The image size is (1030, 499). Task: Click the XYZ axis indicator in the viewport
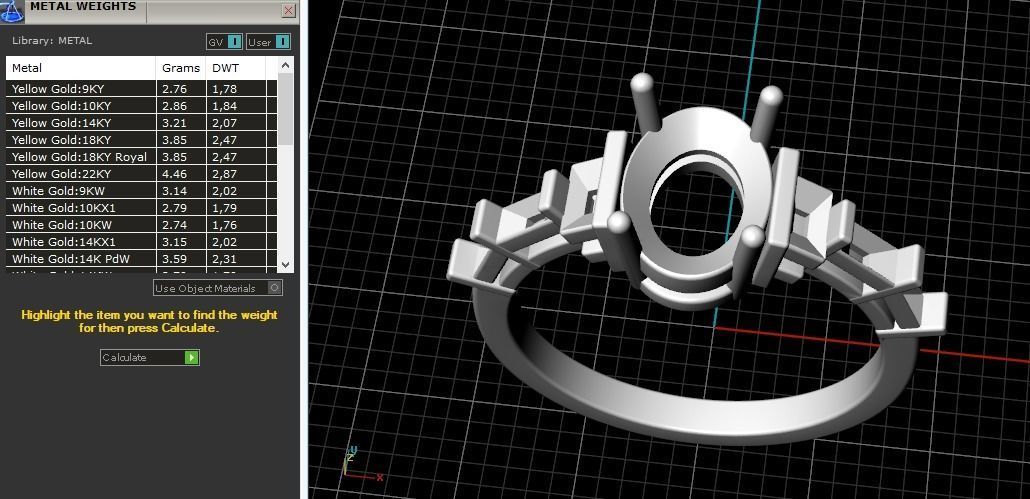(x=362, y=464)
